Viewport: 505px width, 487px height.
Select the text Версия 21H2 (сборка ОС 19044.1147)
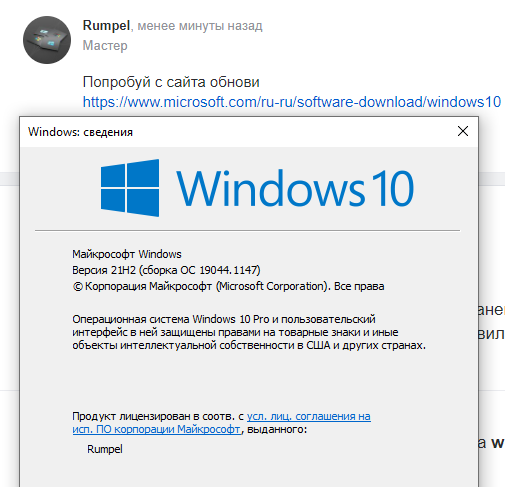[166, 270]
